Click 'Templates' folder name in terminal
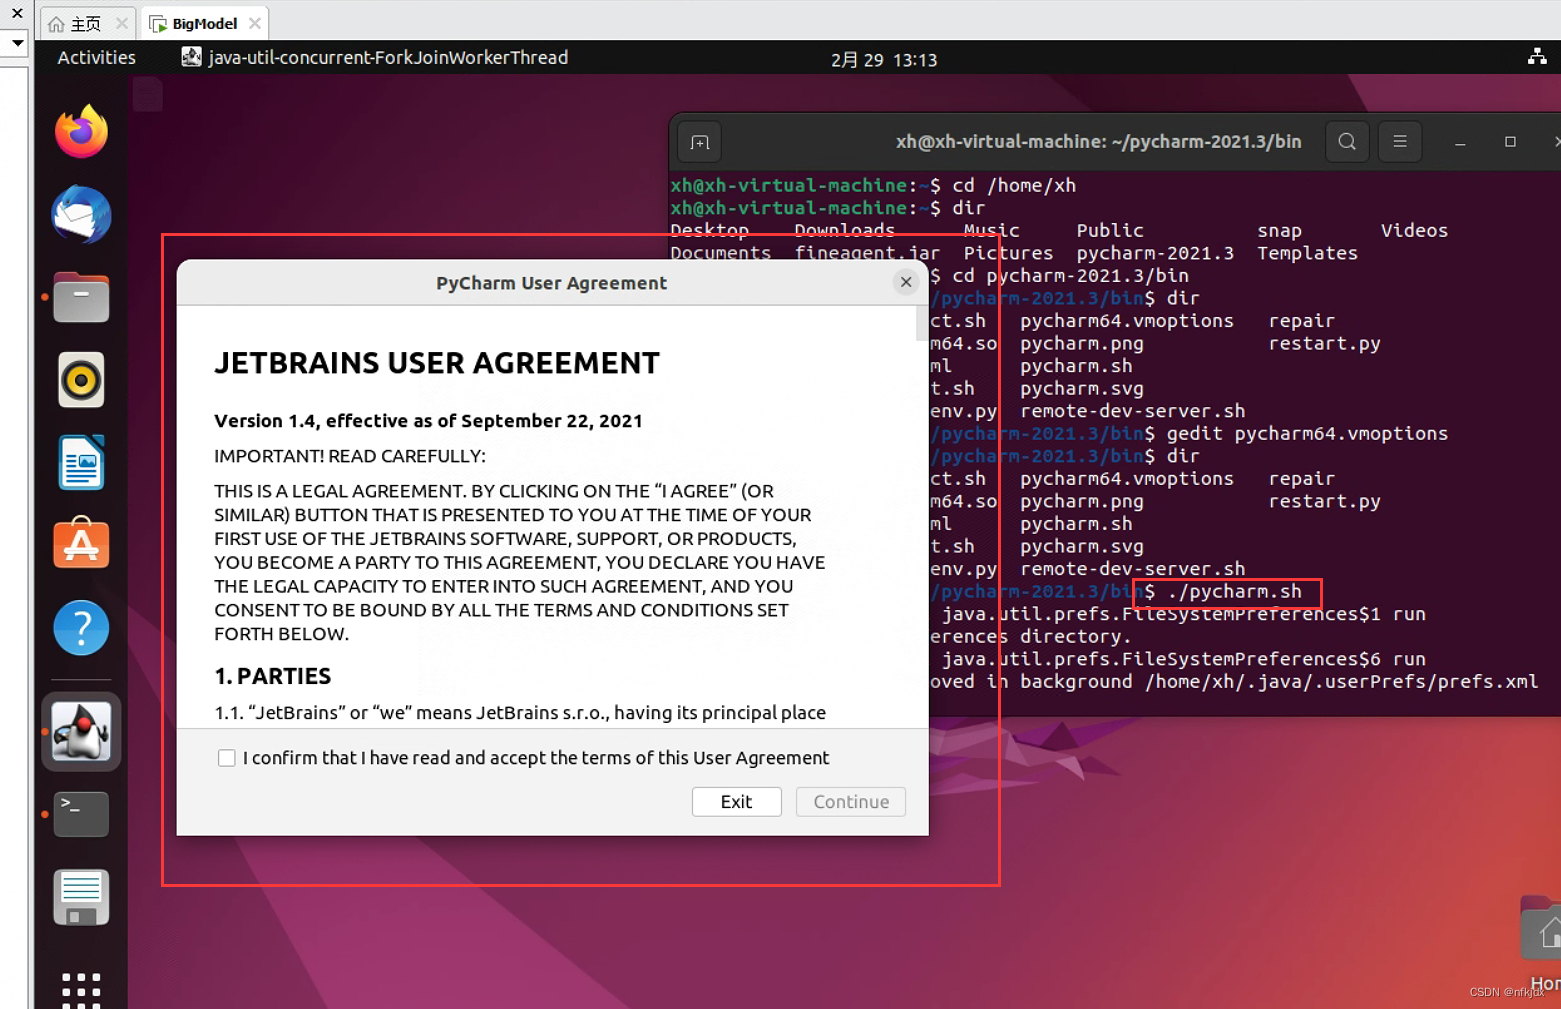This screenshot has width=1561, height=1009. pyautogui.click(x=1307, y=253)
